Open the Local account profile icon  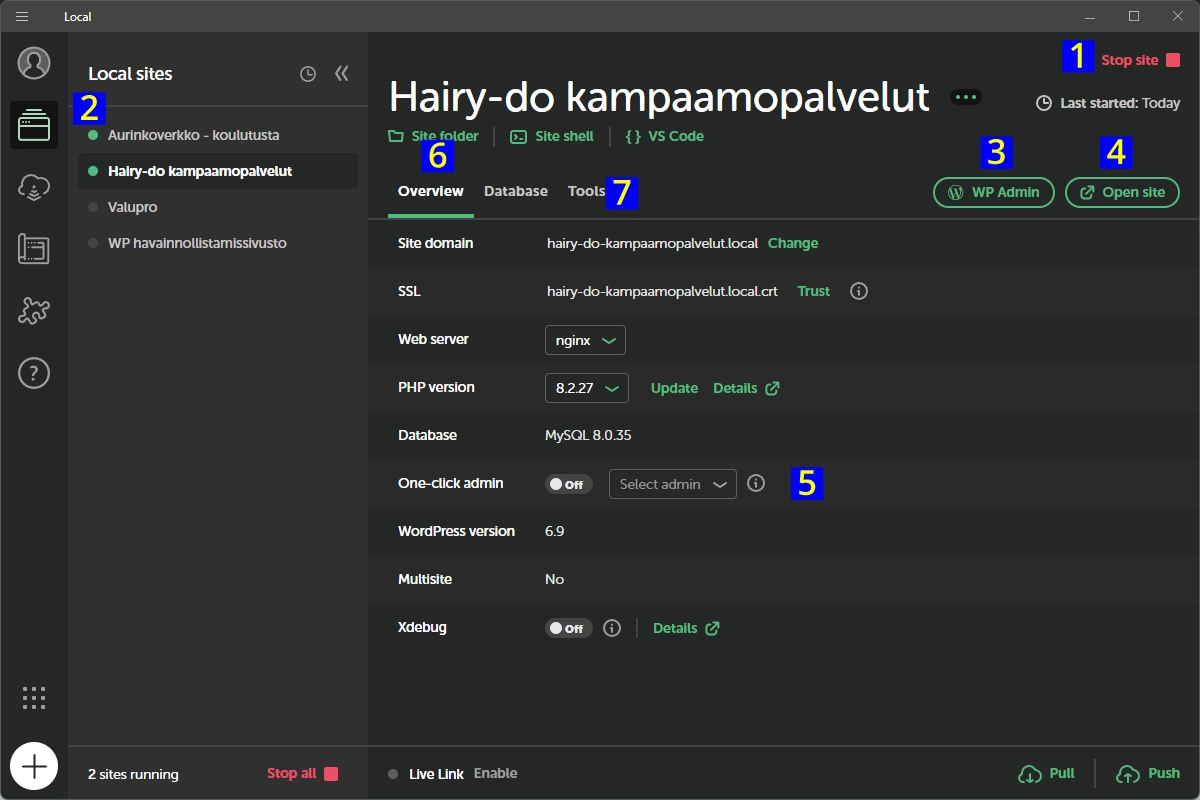(33, 63)
